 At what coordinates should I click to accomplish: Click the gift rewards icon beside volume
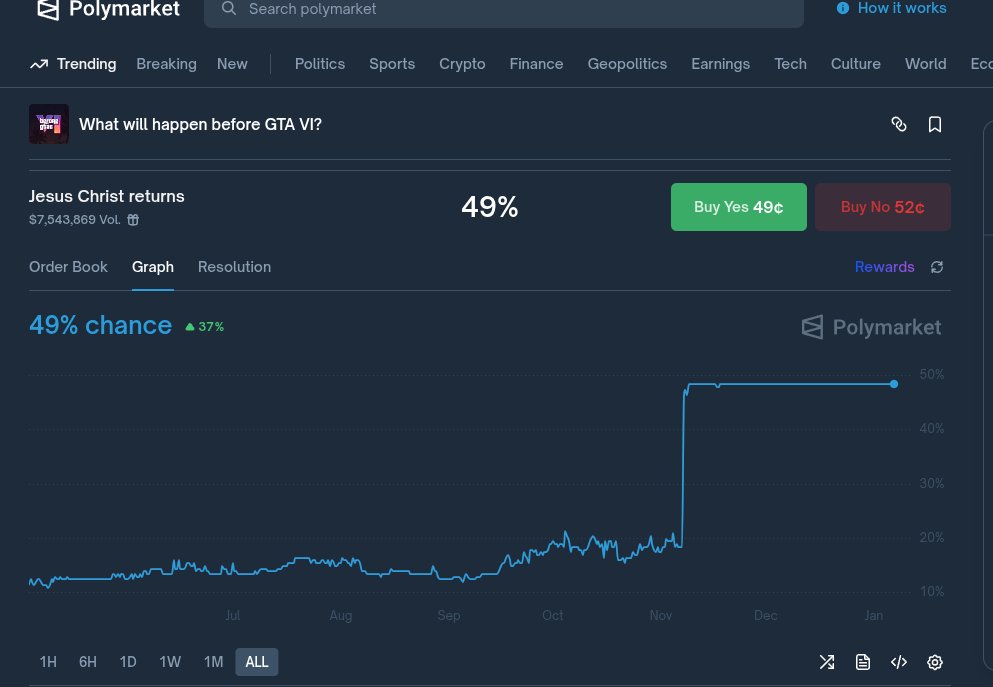click(133, 220)
